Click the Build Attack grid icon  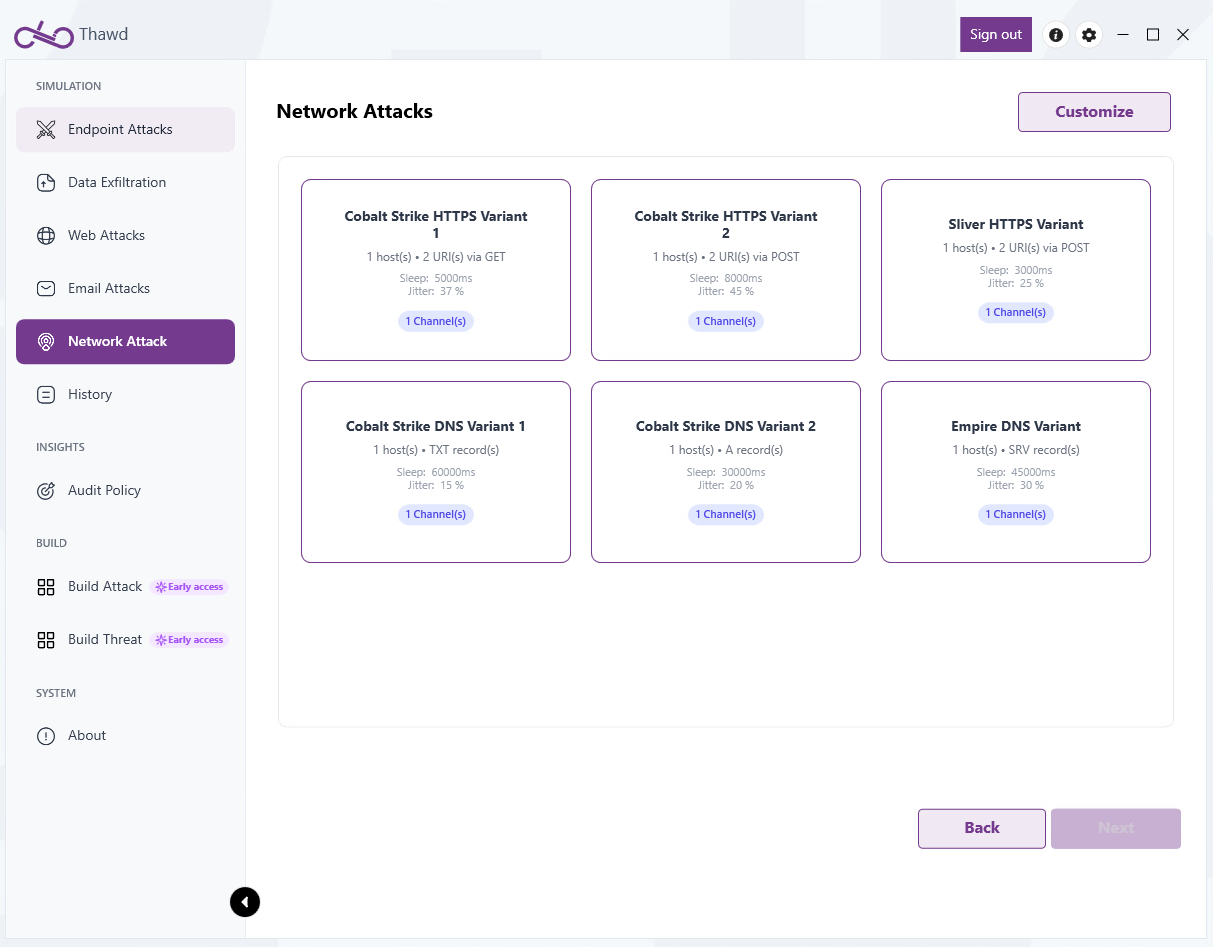point(46,587)
